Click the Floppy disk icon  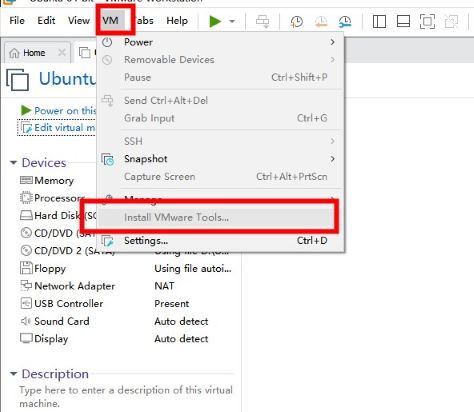(x=26, y=268)
